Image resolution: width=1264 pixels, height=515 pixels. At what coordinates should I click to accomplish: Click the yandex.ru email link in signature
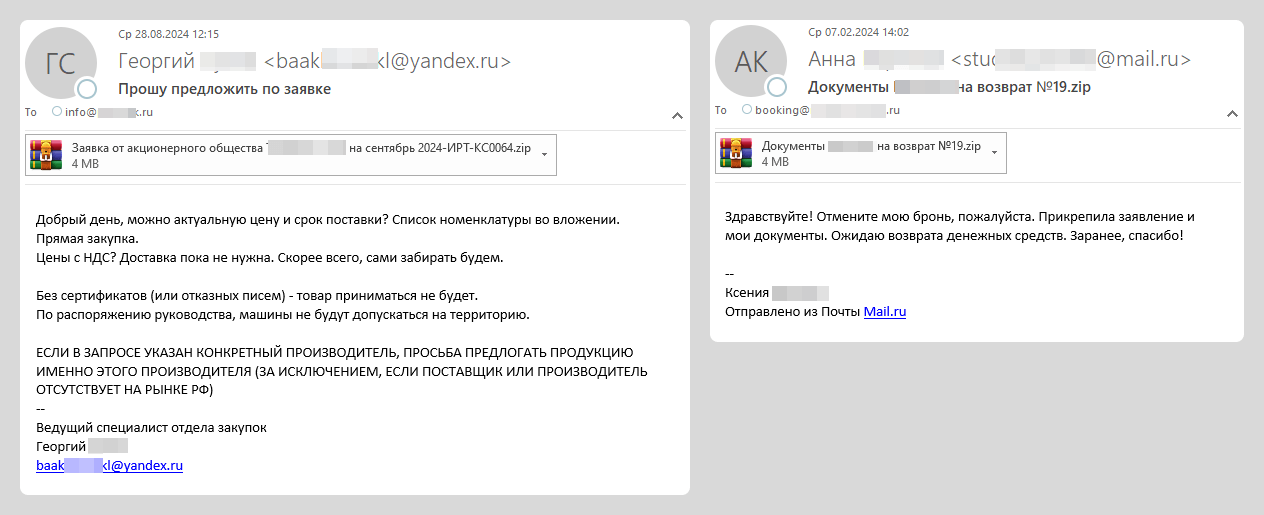(109, 465)
